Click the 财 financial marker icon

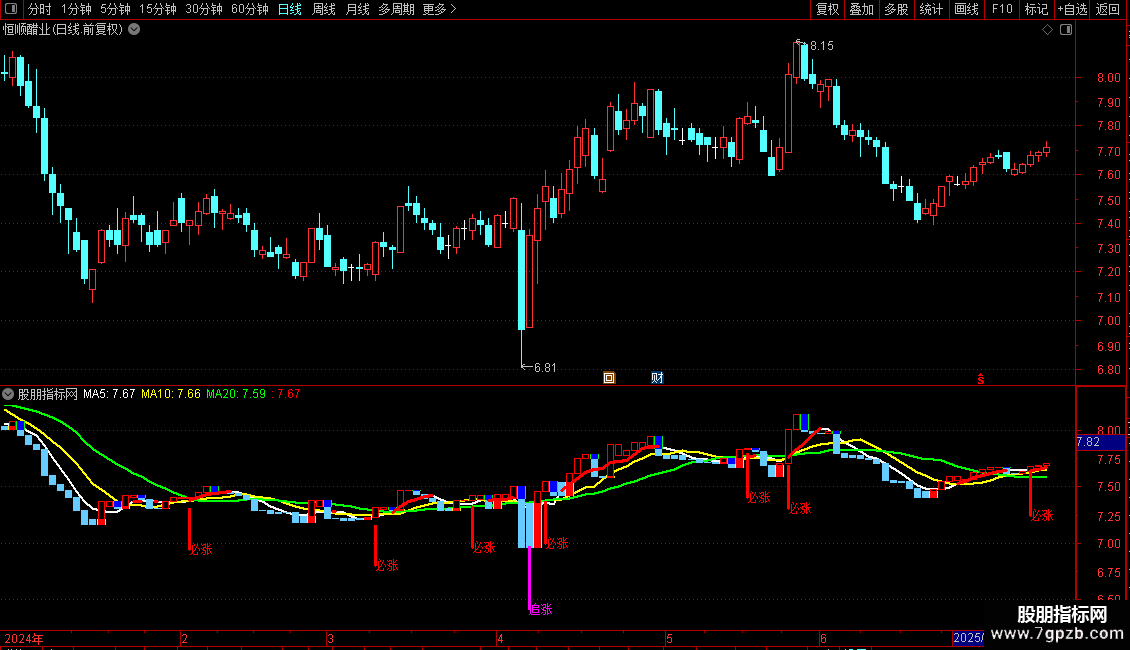(x=657, y=378)
